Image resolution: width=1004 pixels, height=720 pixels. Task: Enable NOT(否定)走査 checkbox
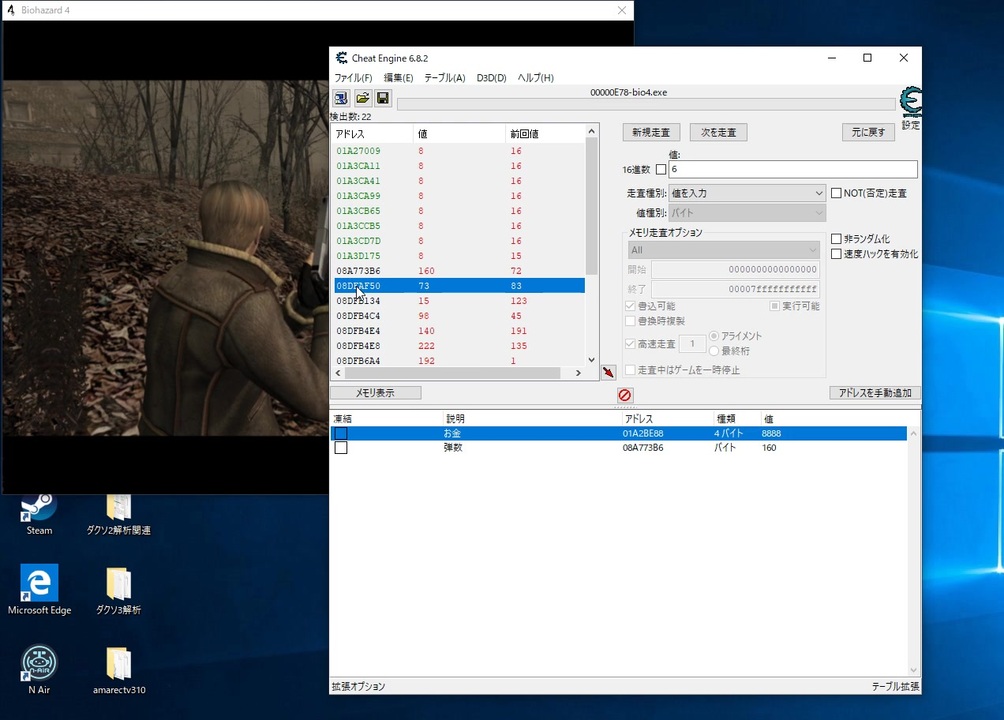836,193
